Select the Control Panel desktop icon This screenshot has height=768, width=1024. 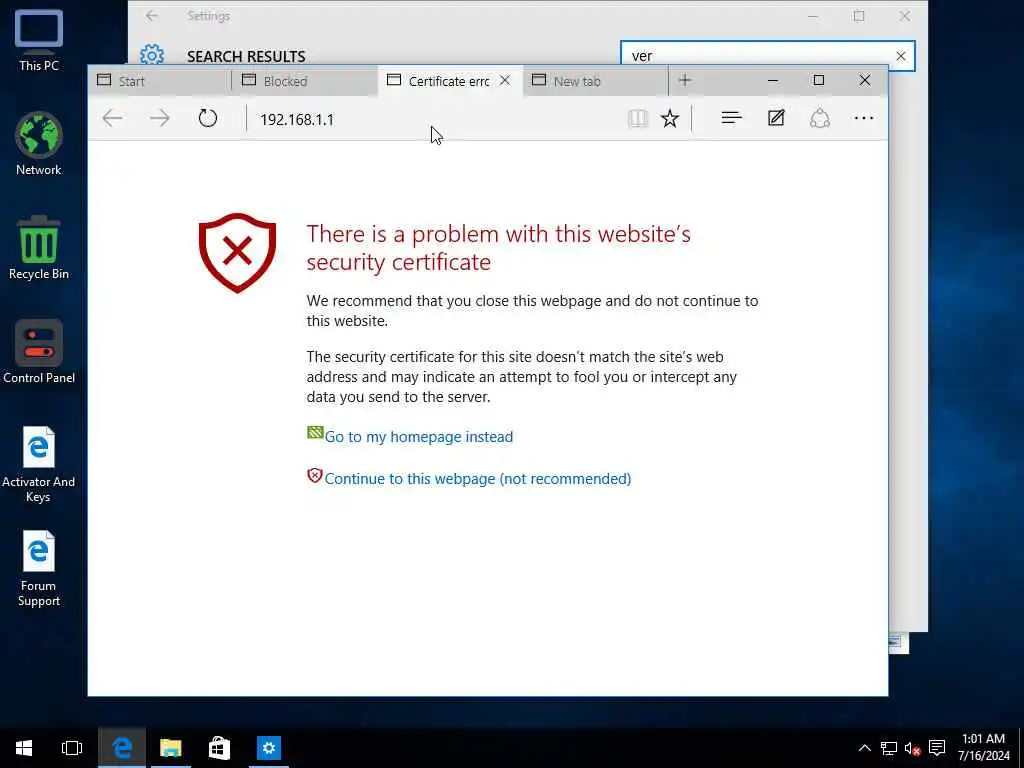[x=39, y=352]
